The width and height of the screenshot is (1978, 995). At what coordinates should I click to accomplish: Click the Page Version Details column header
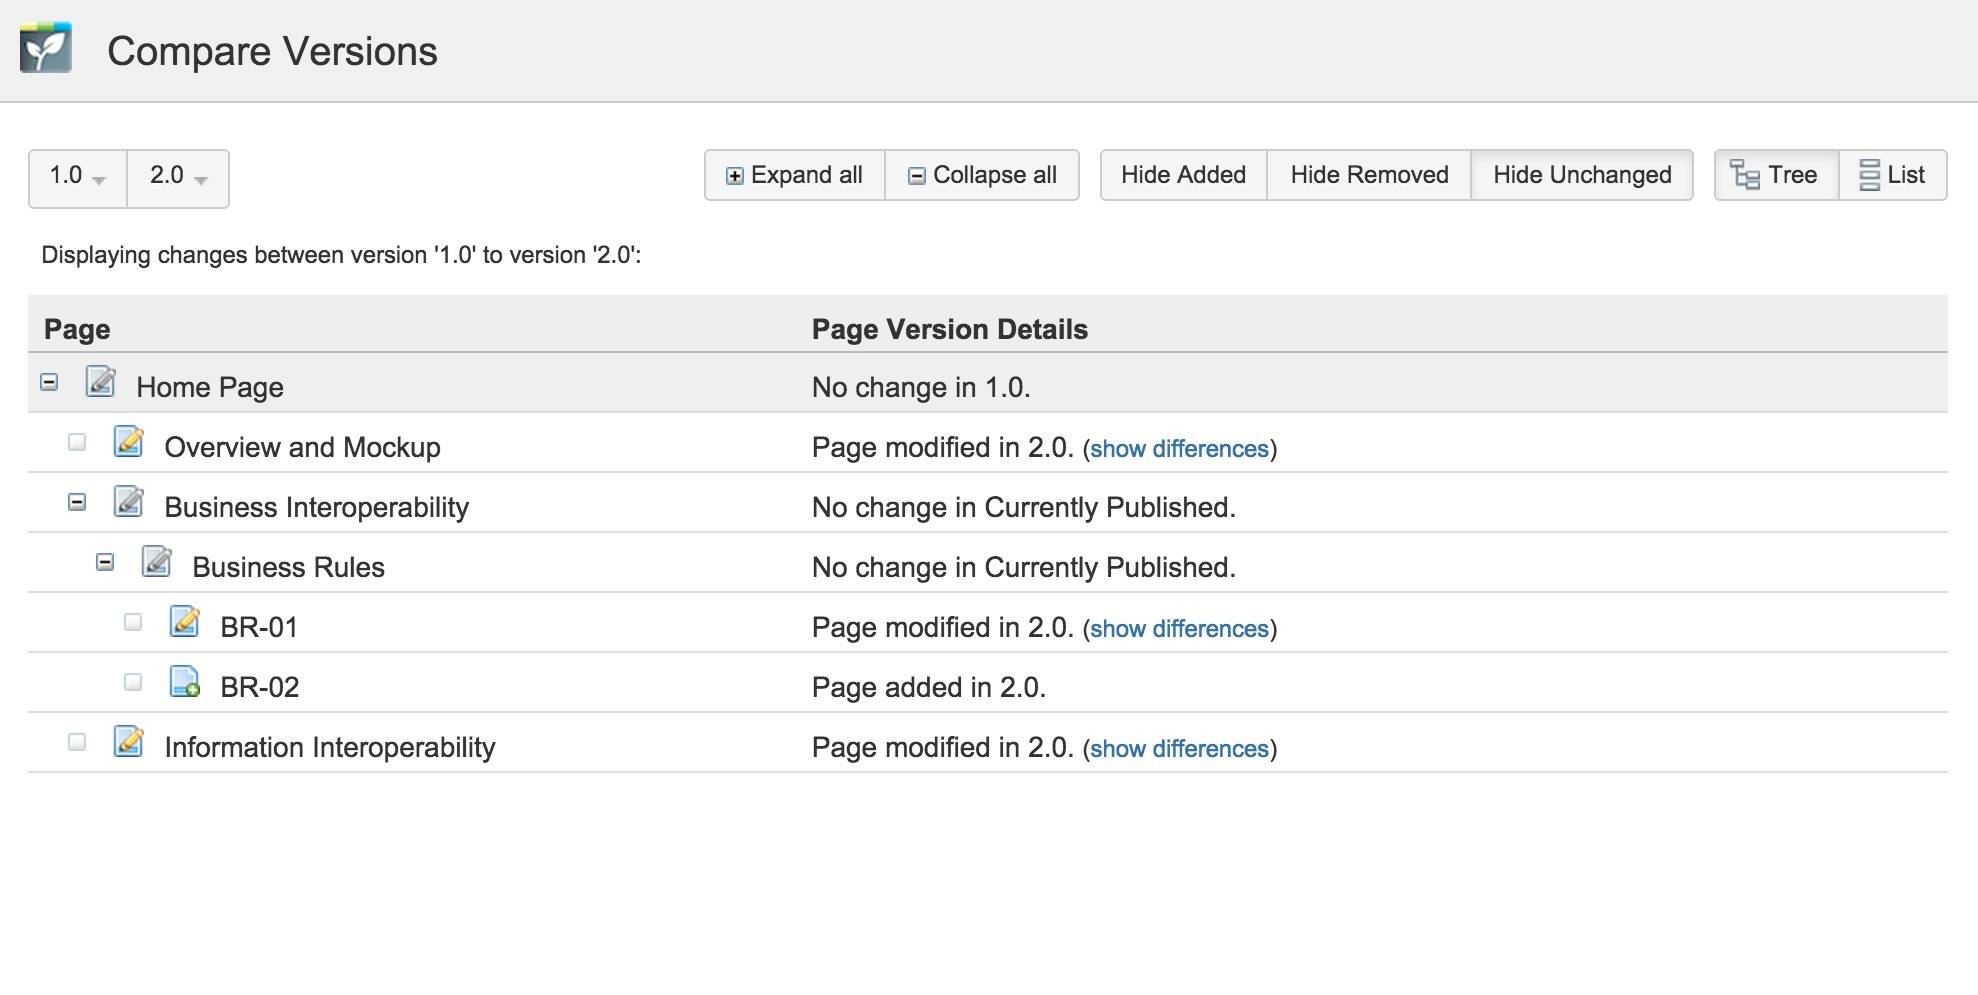950,329
